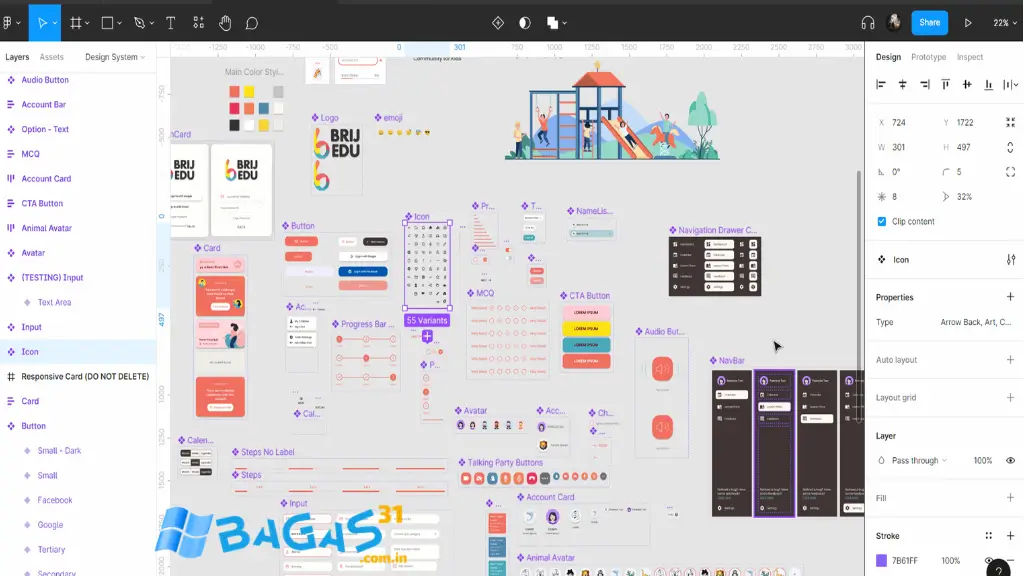Switch to the Prototype tab
Screen dimensions: 1024x576
[927, 57]
